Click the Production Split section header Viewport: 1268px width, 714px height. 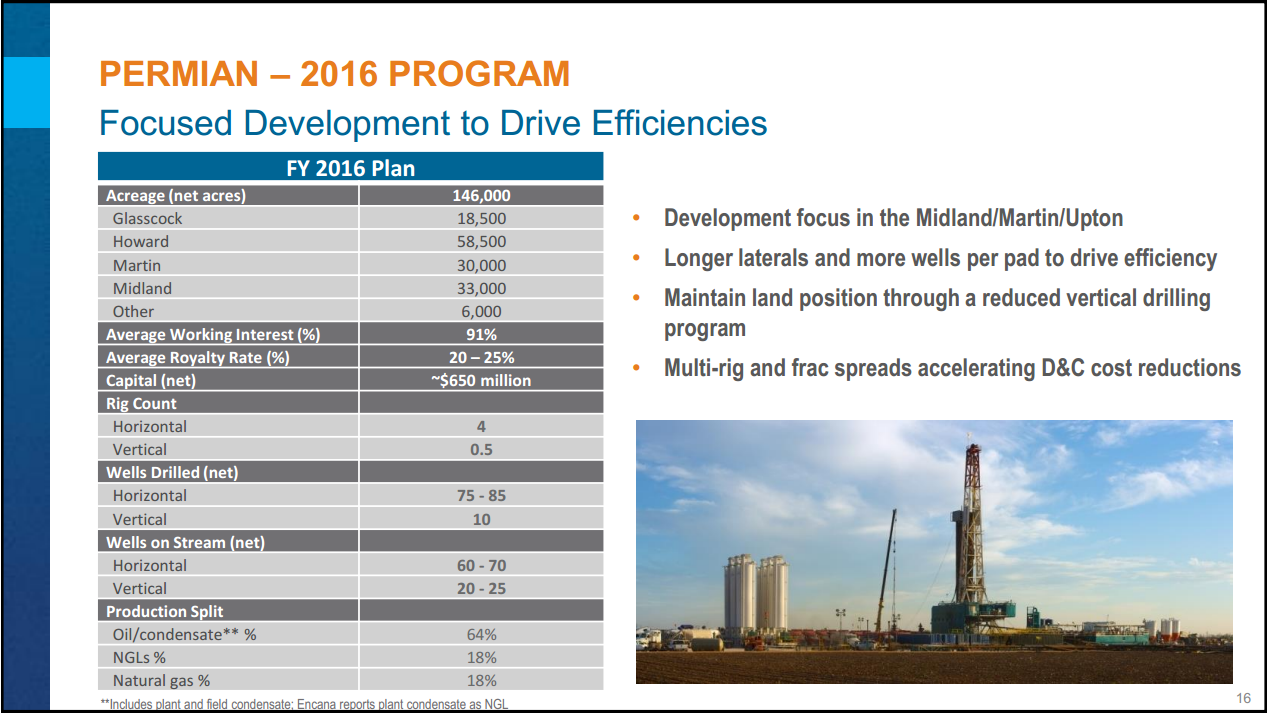pyautogui.click(x=164, y=611)
